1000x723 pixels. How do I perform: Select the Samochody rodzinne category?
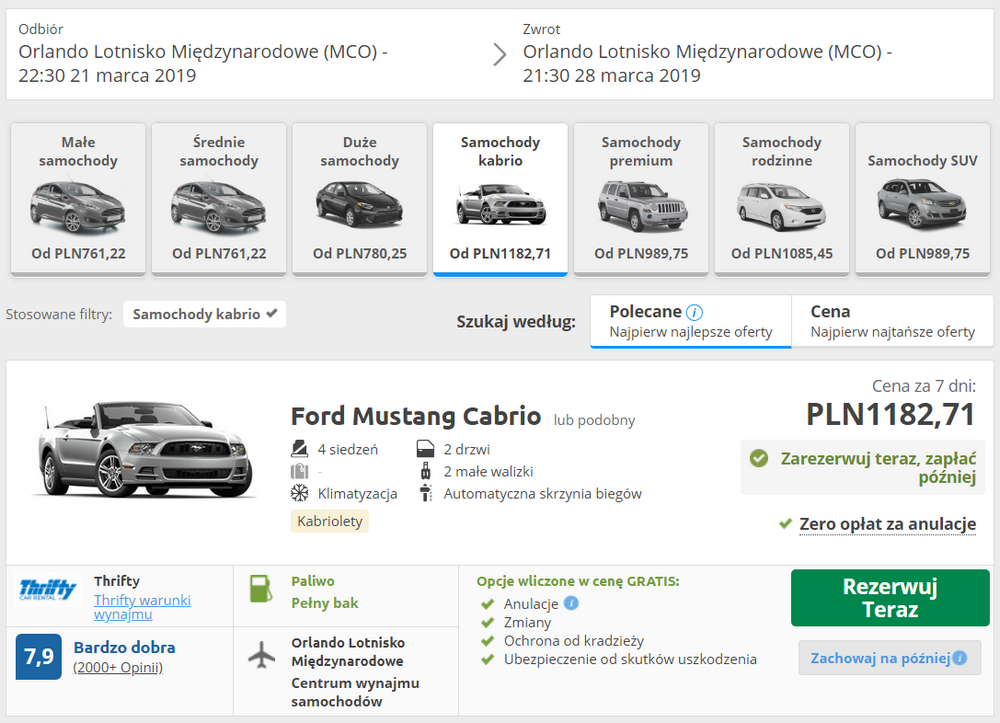782,200
